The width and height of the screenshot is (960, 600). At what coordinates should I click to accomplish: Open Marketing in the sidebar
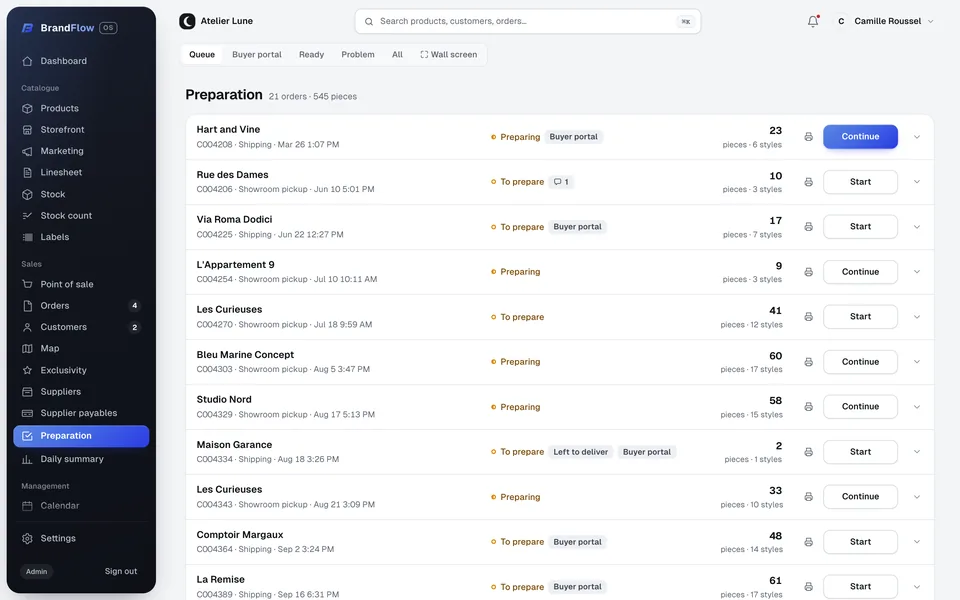[x=81, y=151]
